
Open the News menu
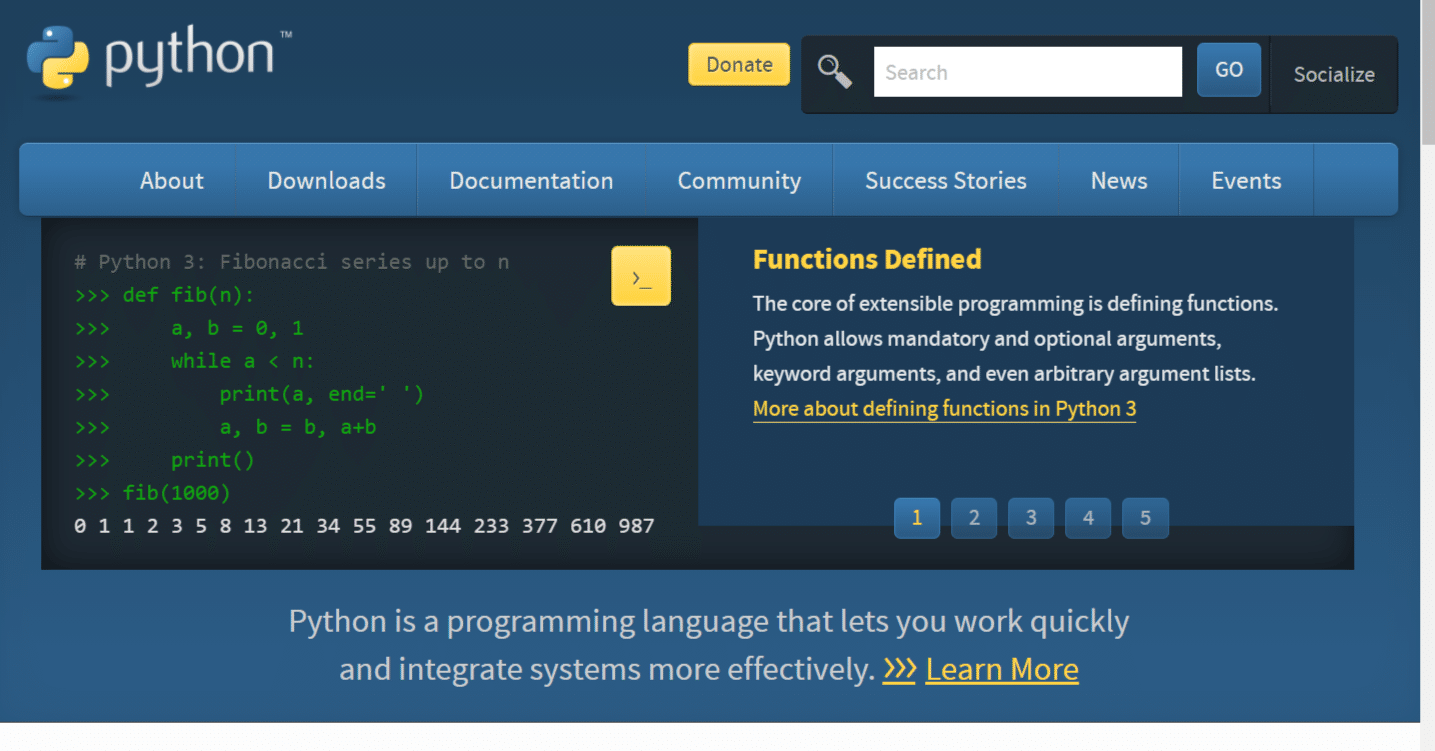[1119, 181]
